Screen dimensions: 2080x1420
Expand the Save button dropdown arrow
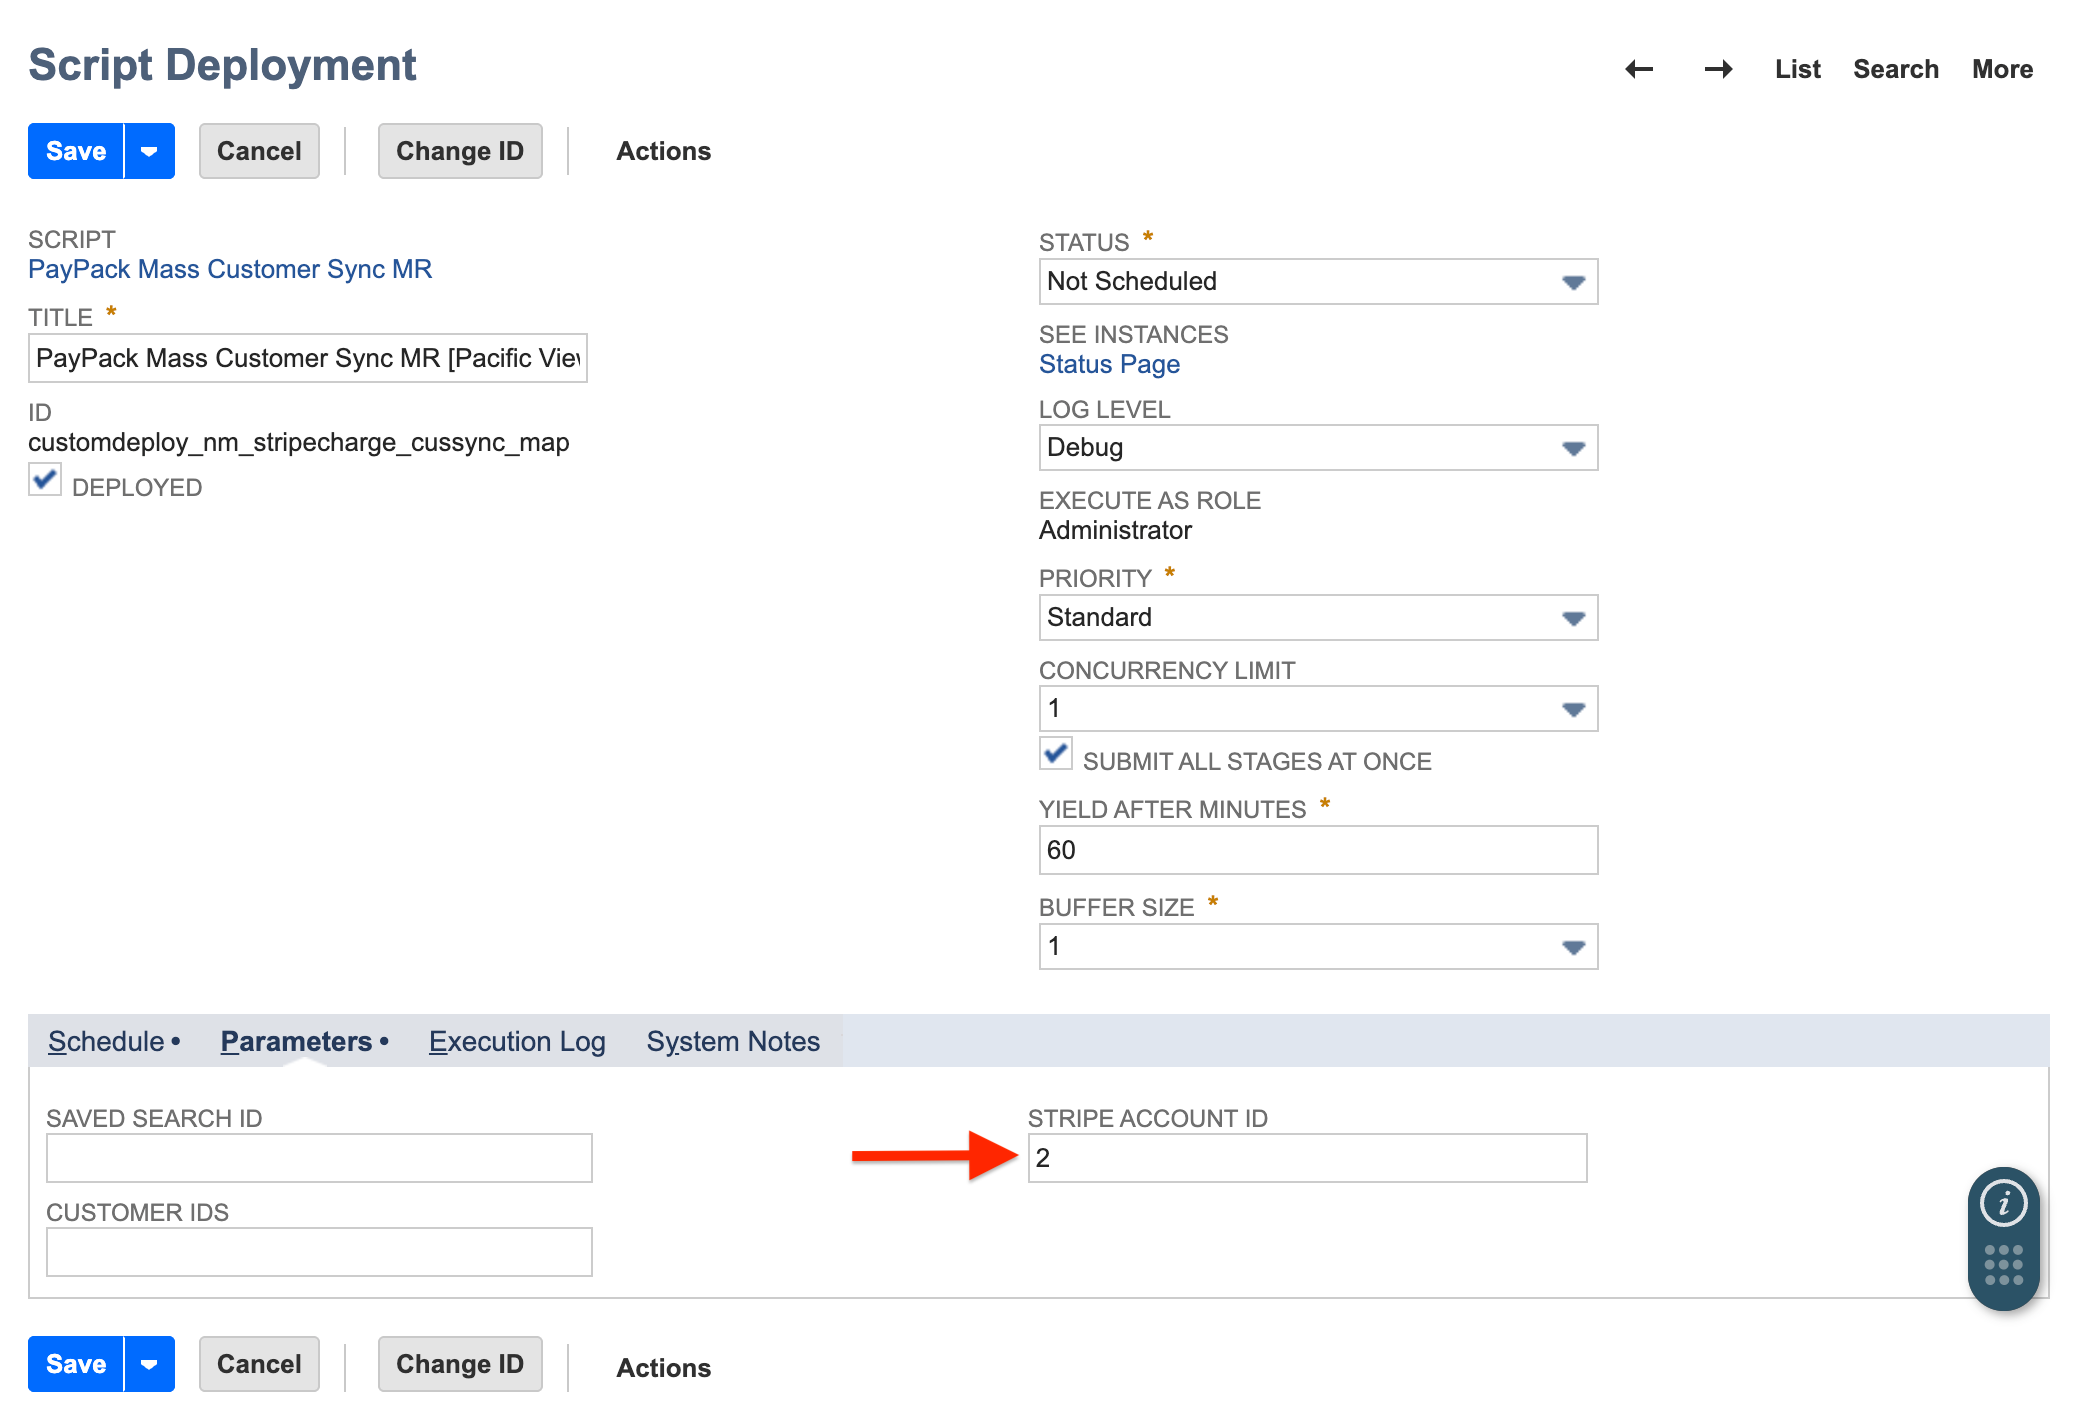point(150,151)
